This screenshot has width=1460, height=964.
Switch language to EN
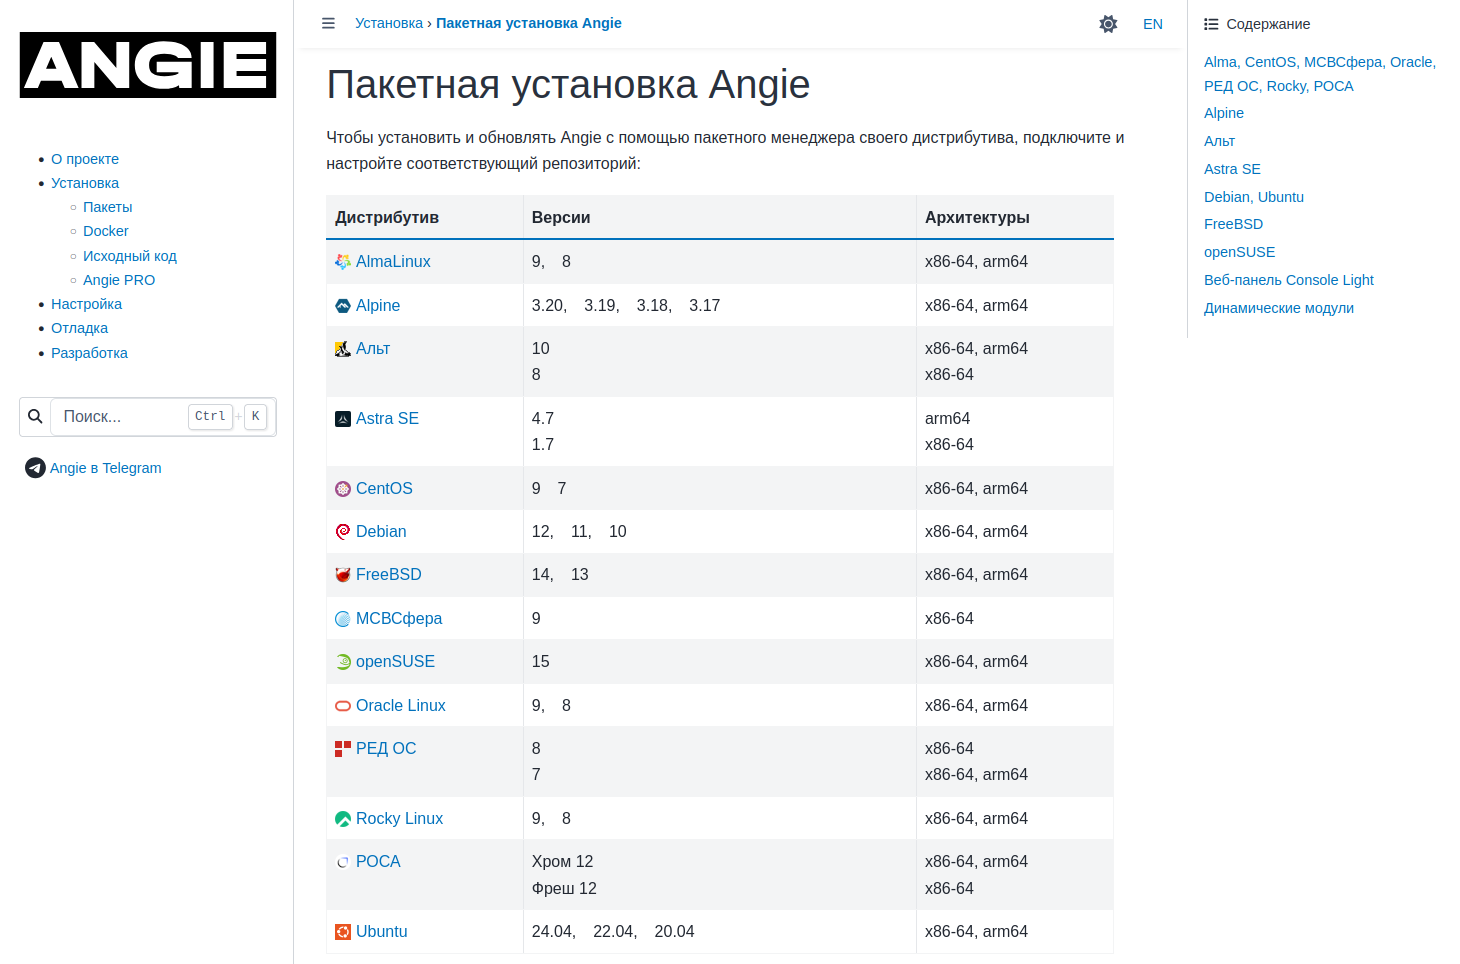(x=1153, y=24)
